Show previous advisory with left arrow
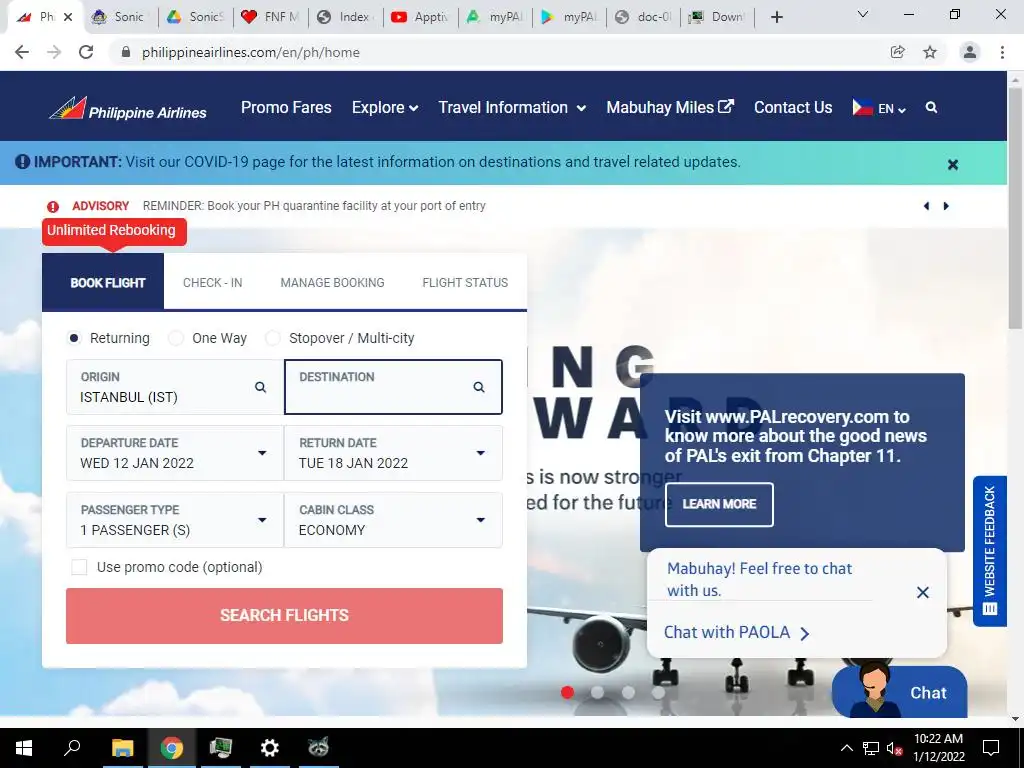 (926, 206)
